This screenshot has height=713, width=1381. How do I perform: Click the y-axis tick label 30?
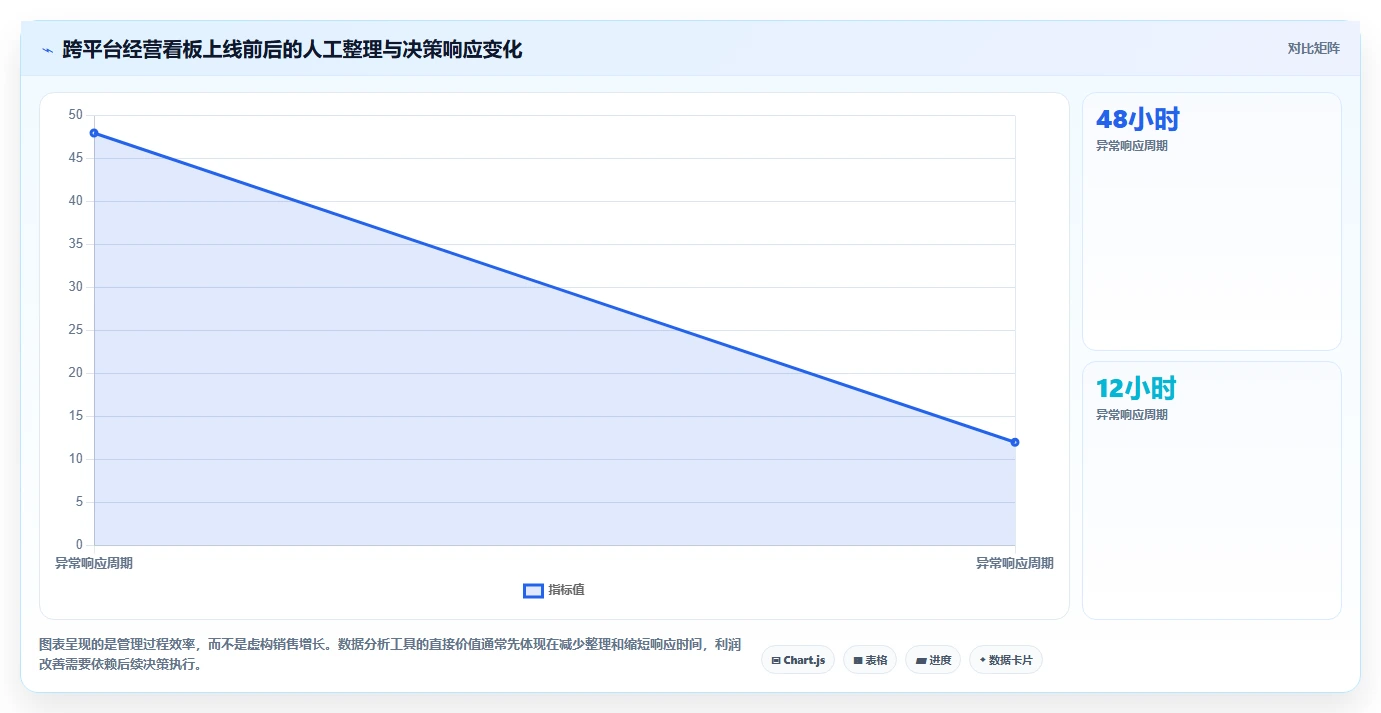tap(76, 287)
